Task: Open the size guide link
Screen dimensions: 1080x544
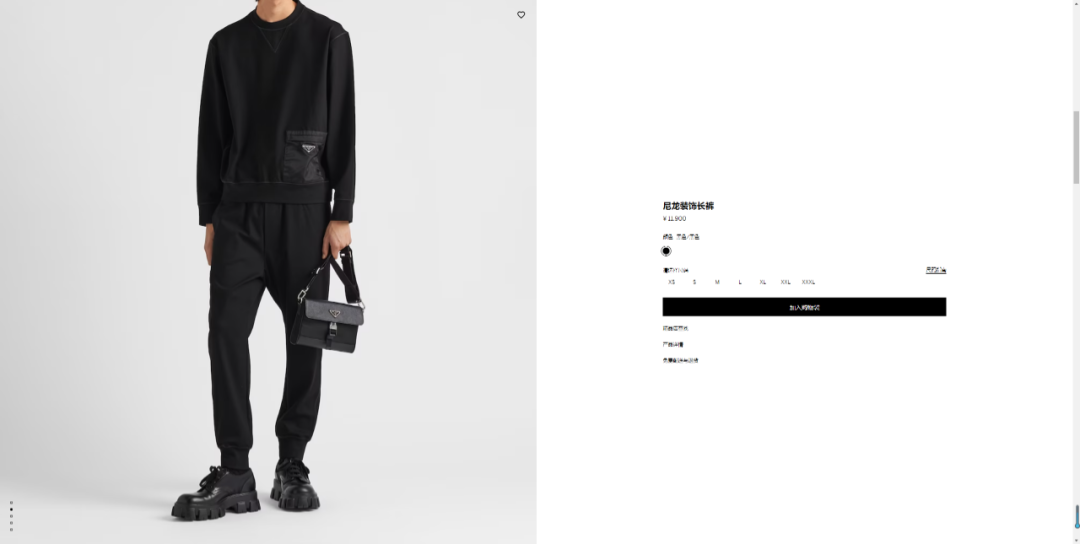Action: coord(935,270)
